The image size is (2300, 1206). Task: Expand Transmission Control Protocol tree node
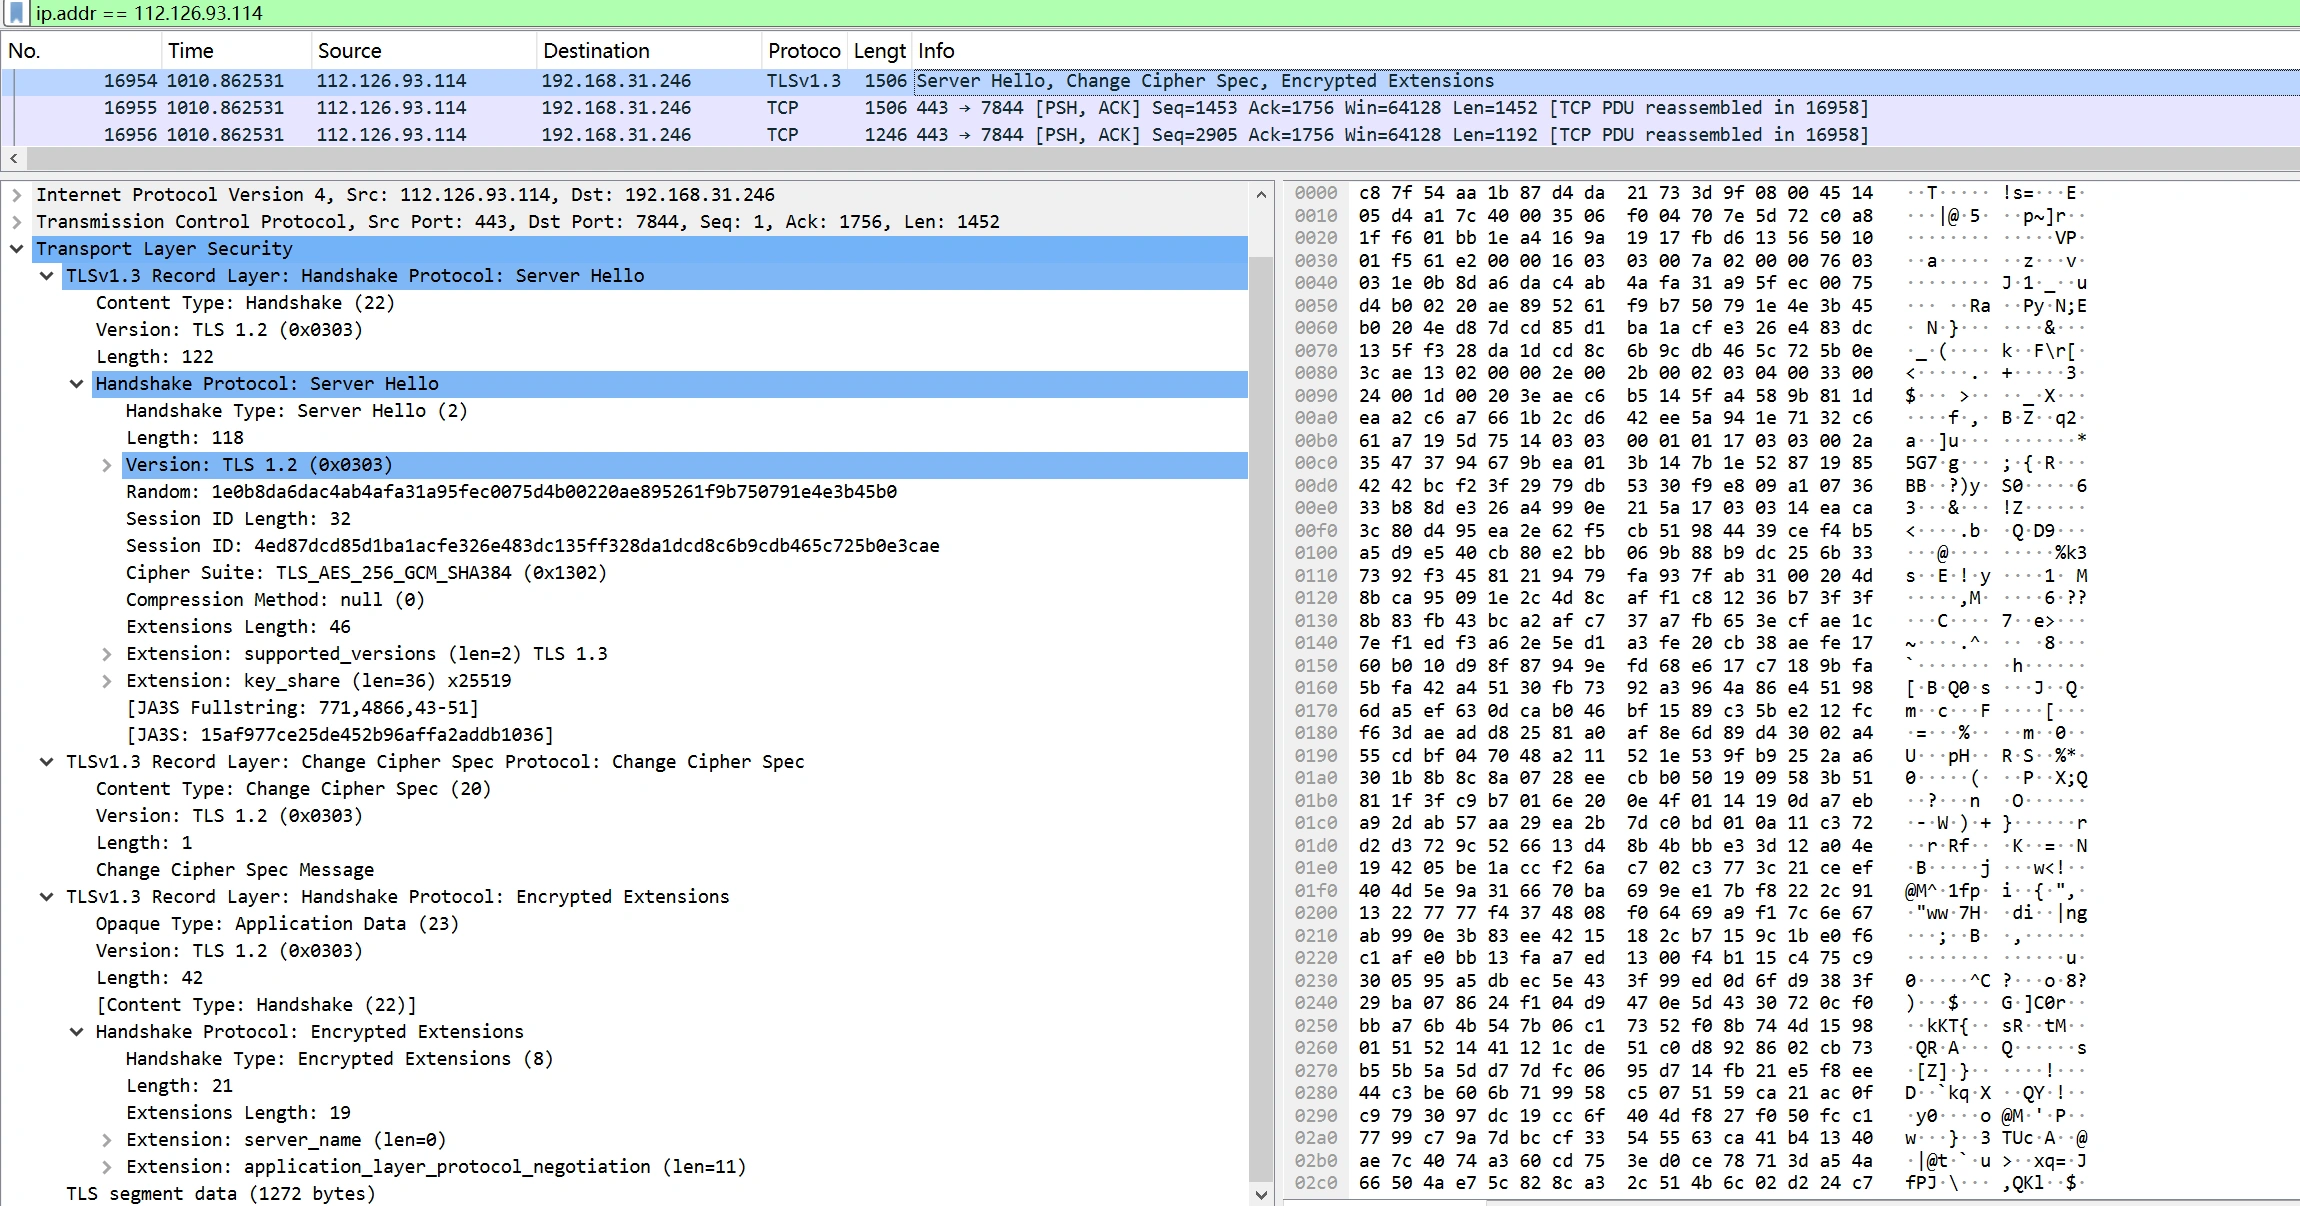[x=17, y=222]
